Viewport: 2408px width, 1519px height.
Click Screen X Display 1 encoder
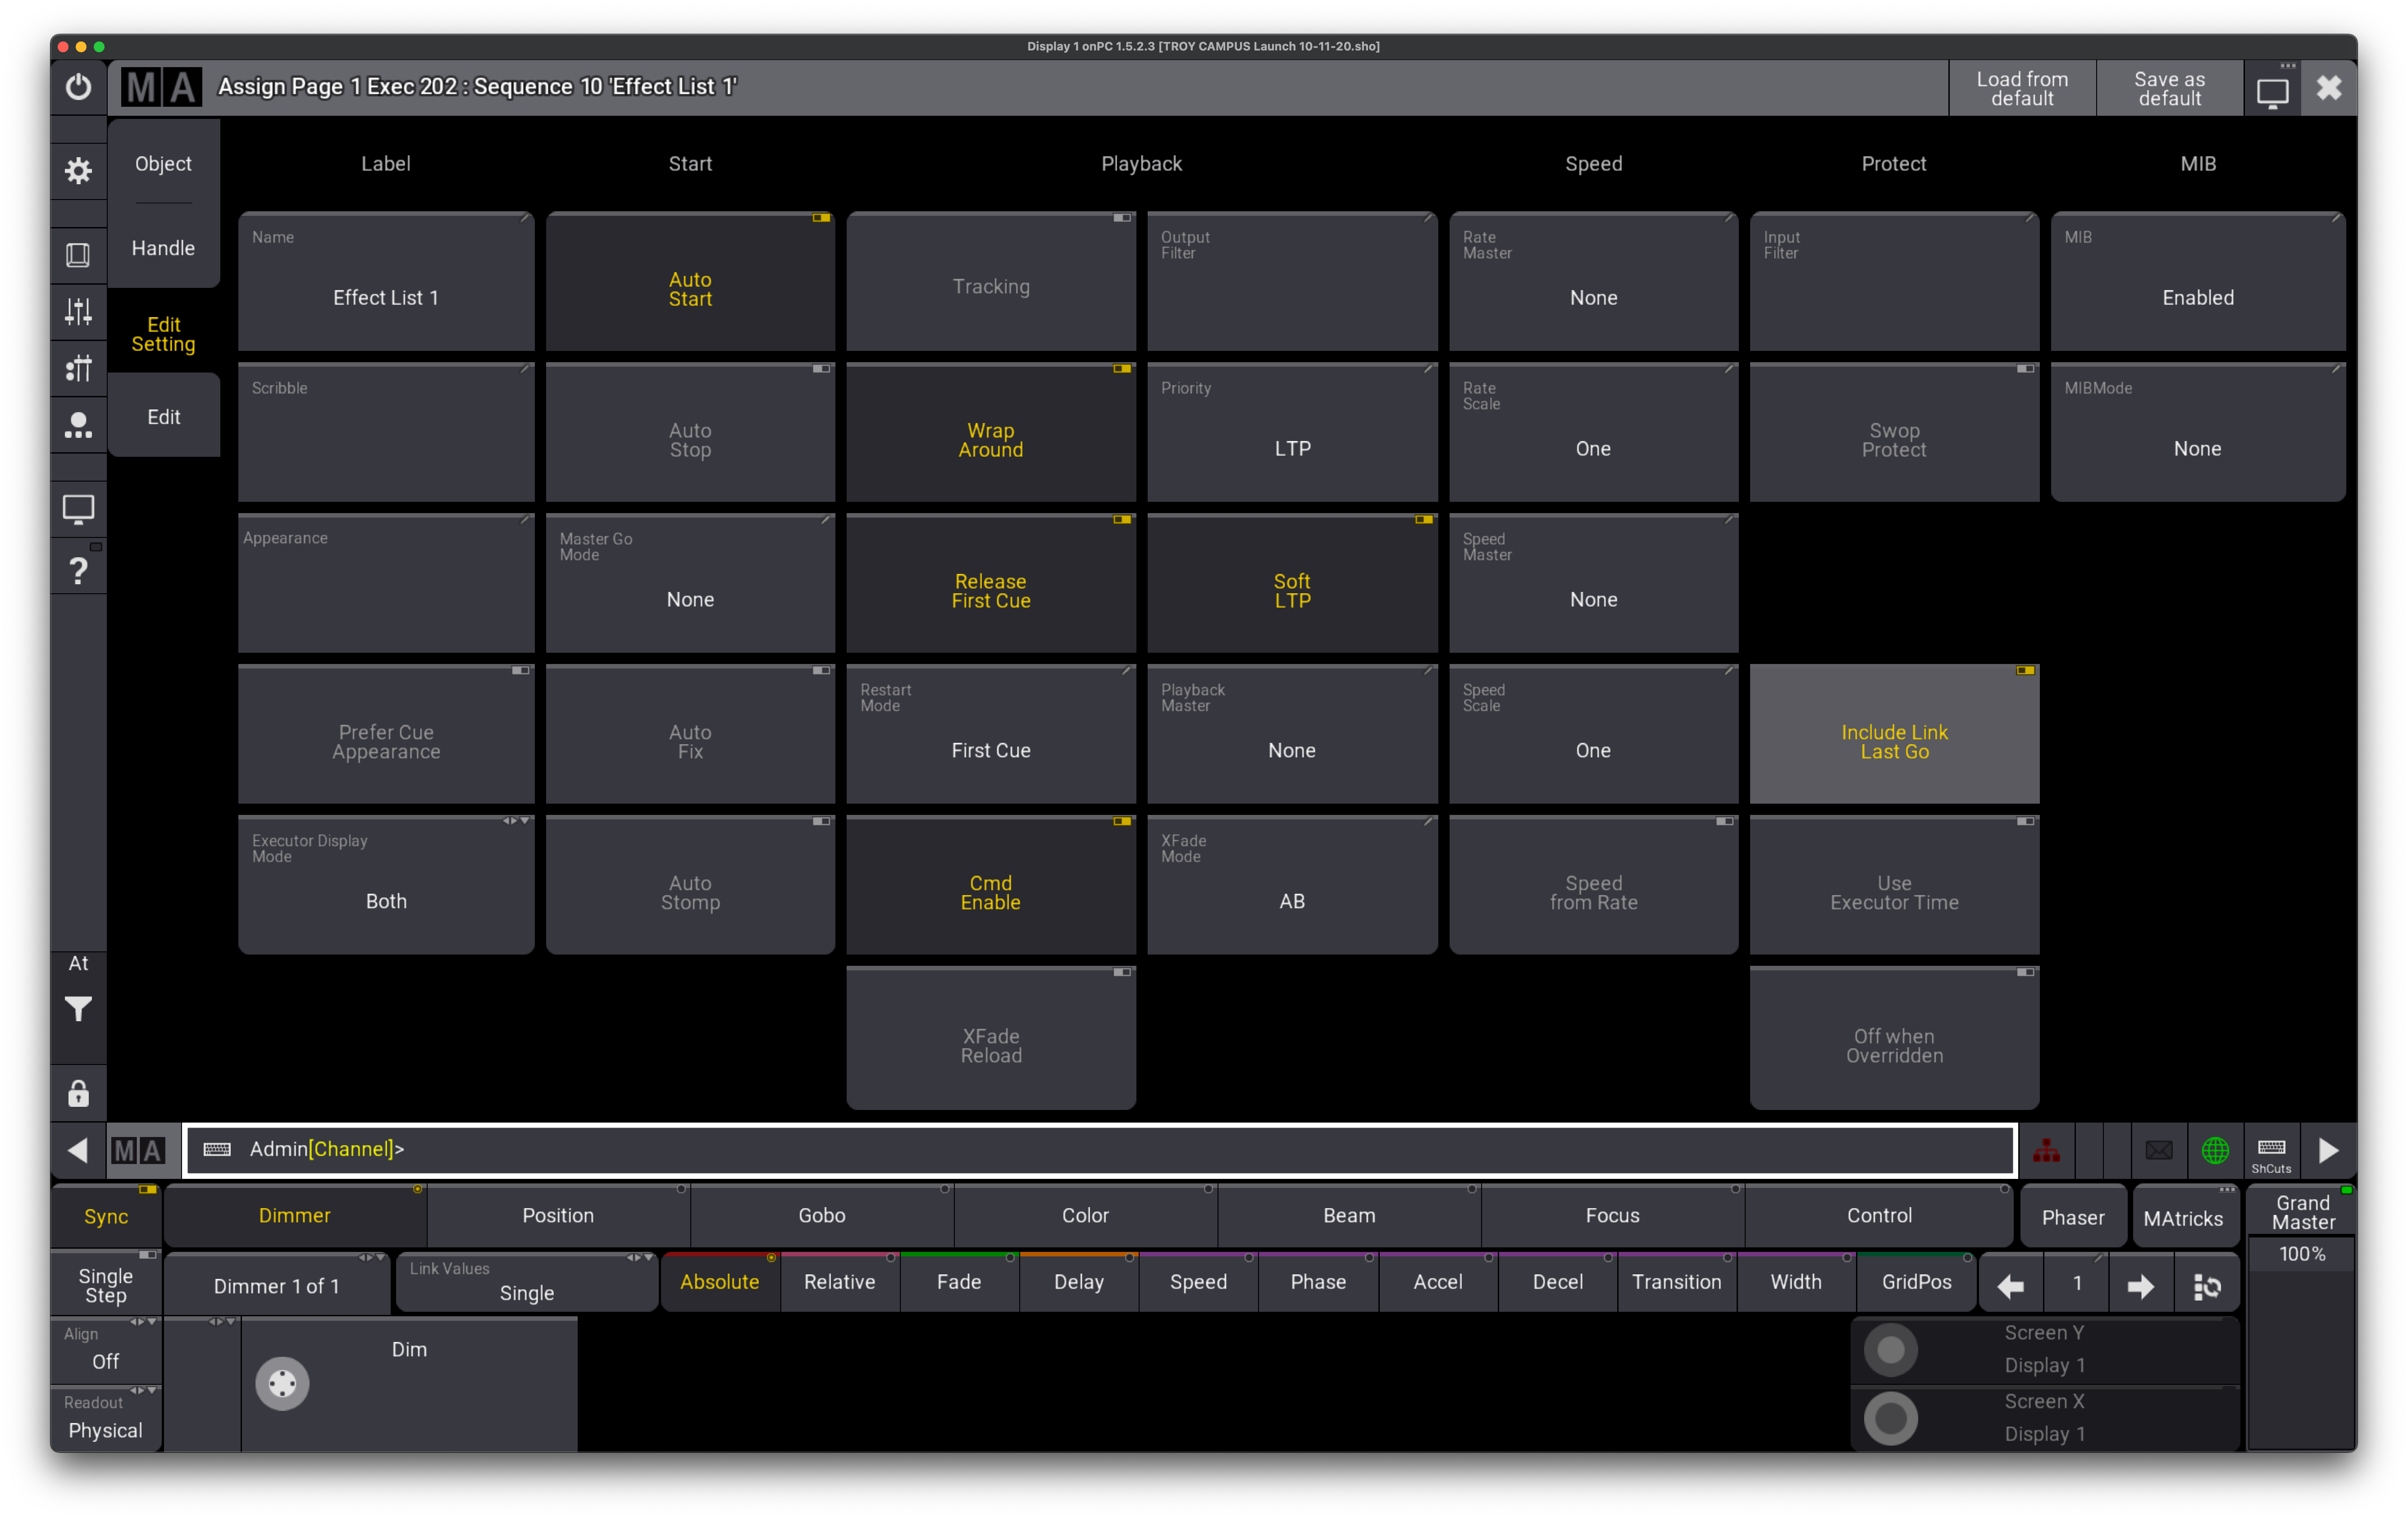coord(2044,1418)
